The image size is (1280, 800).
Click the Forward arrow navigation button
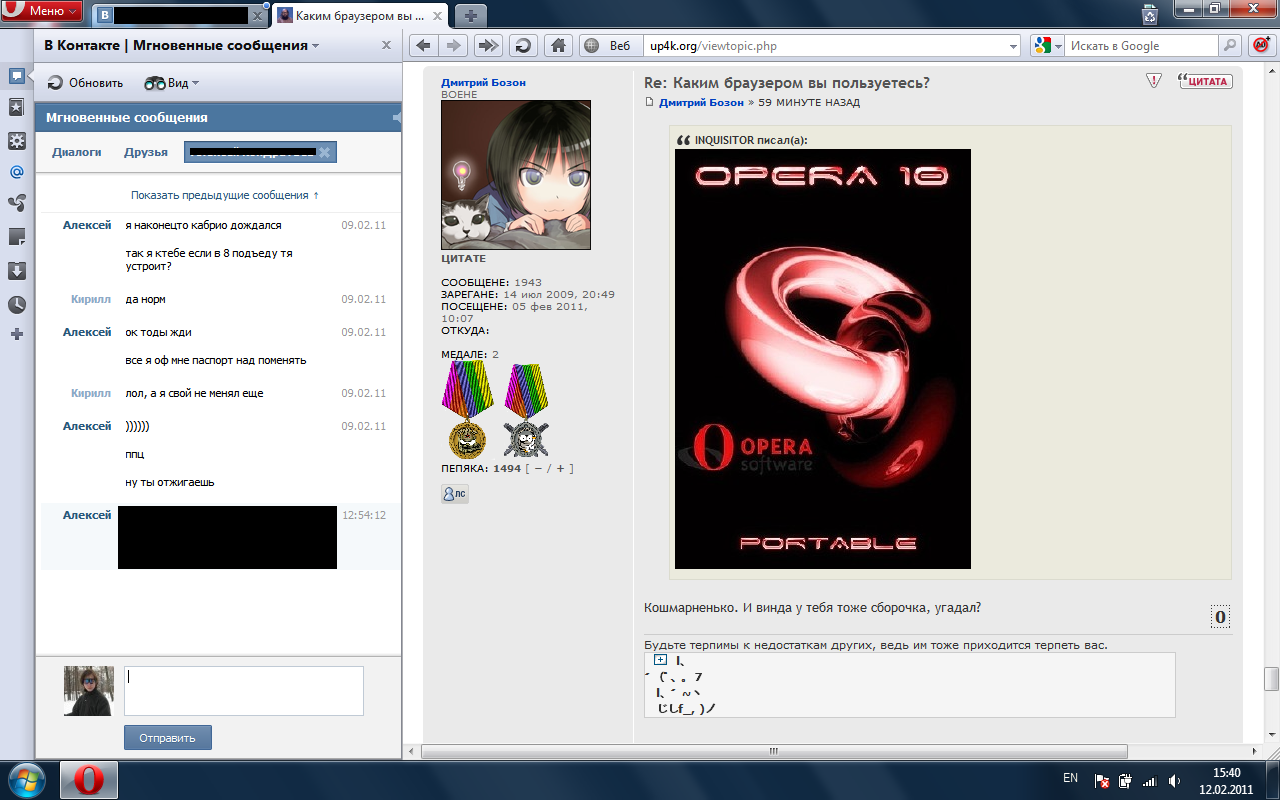454,45
